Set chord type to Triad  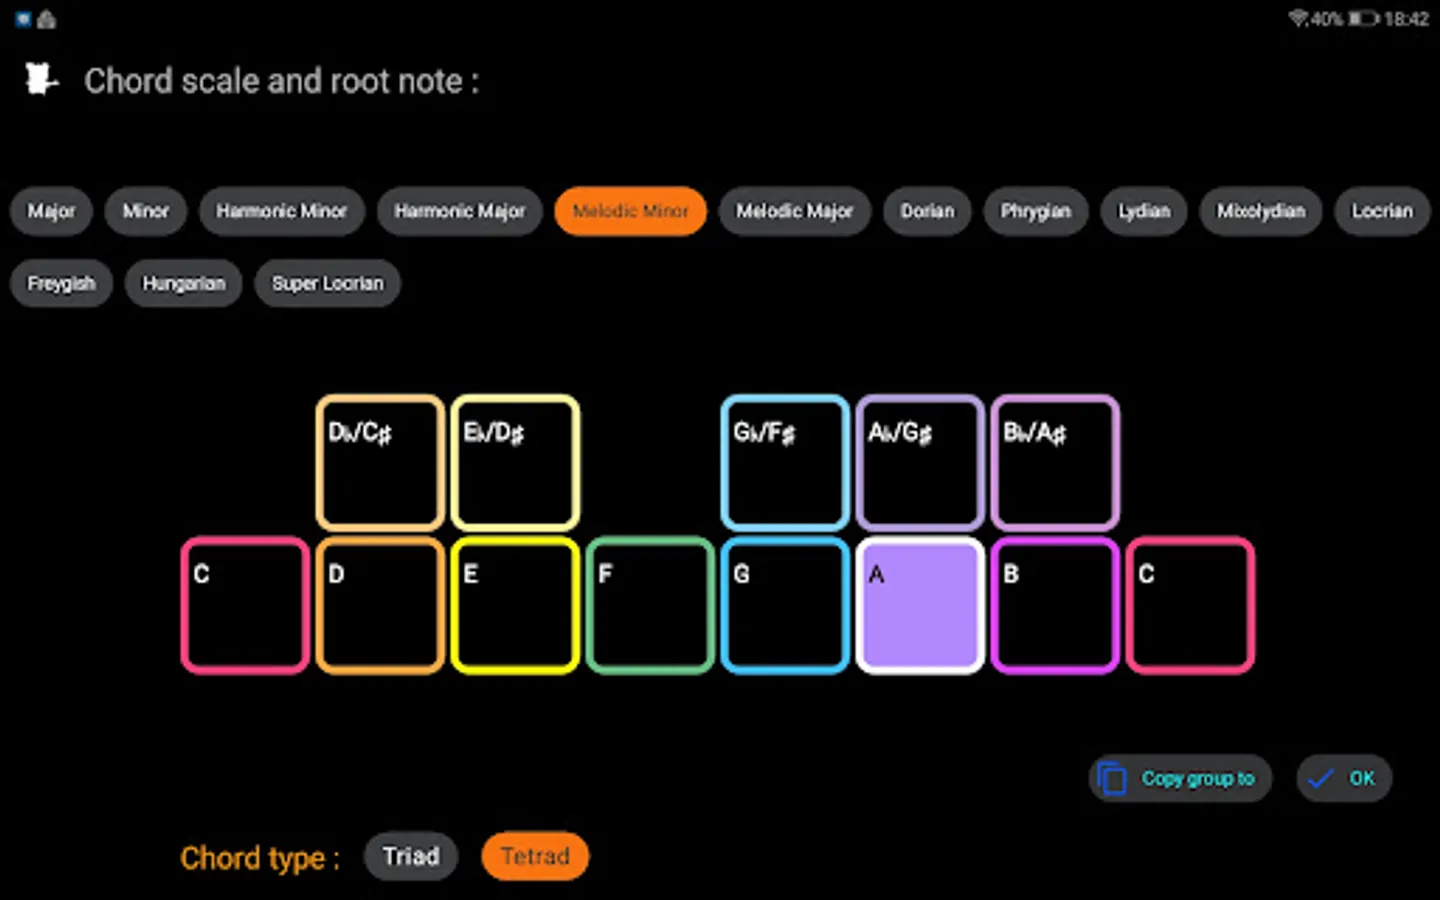411,856
